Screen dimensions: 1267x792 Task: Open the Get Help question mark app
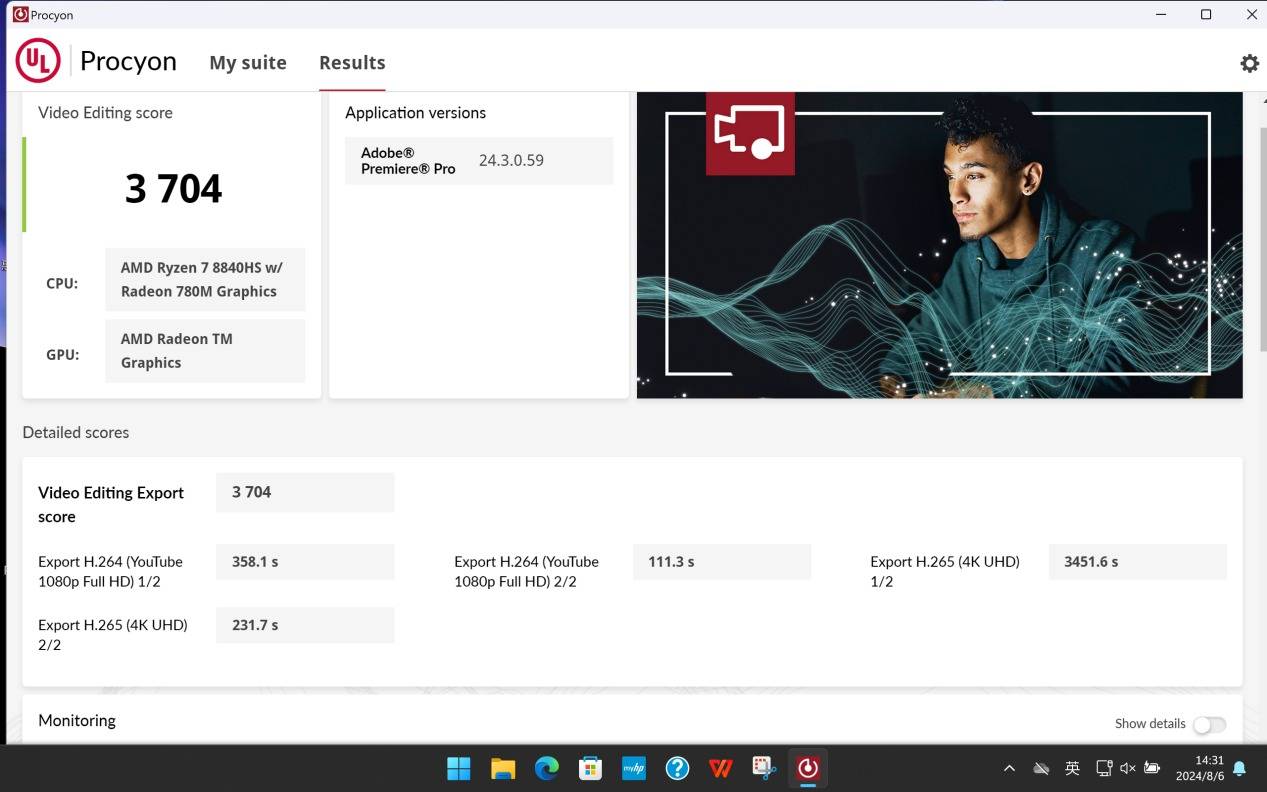tap(677, 768)
